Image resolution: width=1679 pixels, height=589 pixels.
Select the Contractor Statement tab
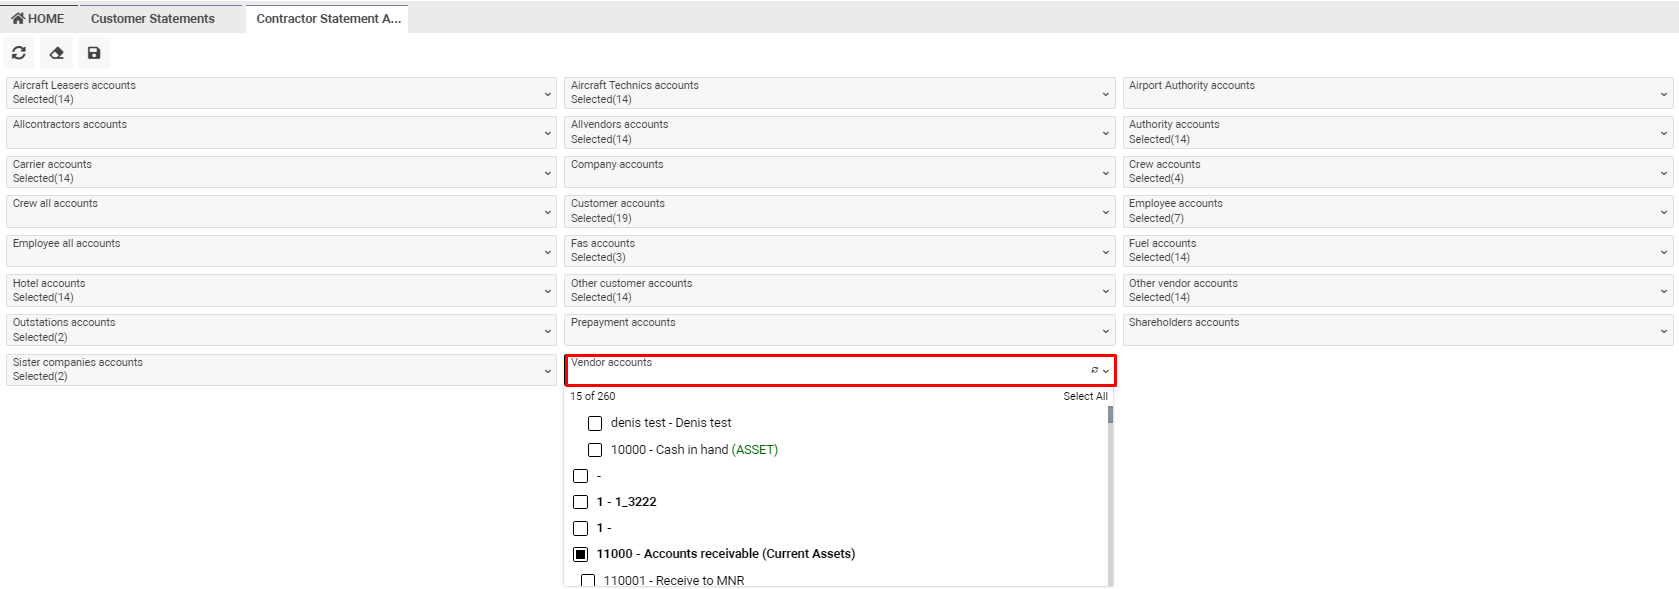(328, 18)
